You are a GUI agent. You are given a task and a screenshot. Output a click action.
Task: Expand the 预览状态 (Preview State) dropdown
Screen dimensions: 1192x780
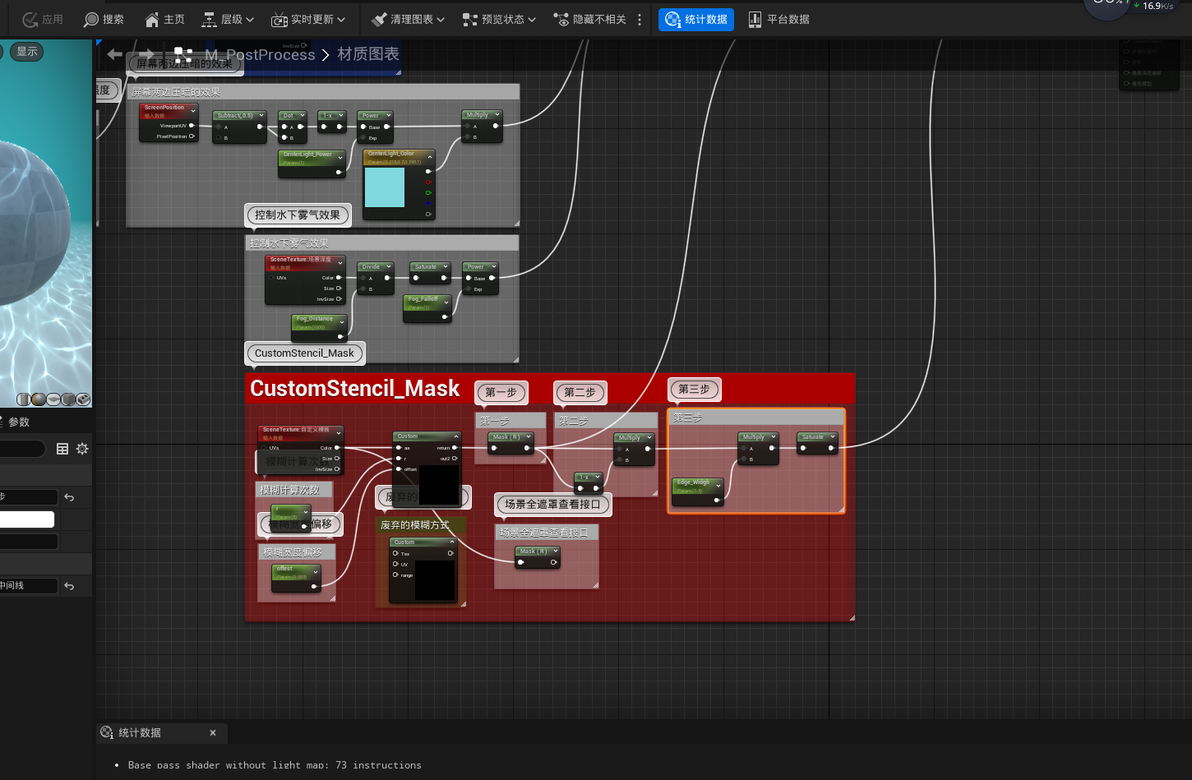[499, 19]
